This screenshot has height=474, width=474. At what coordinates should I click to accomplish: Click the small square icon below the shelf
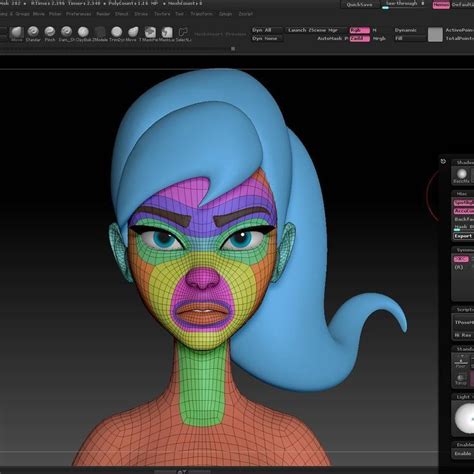click(x=233, y=49)
